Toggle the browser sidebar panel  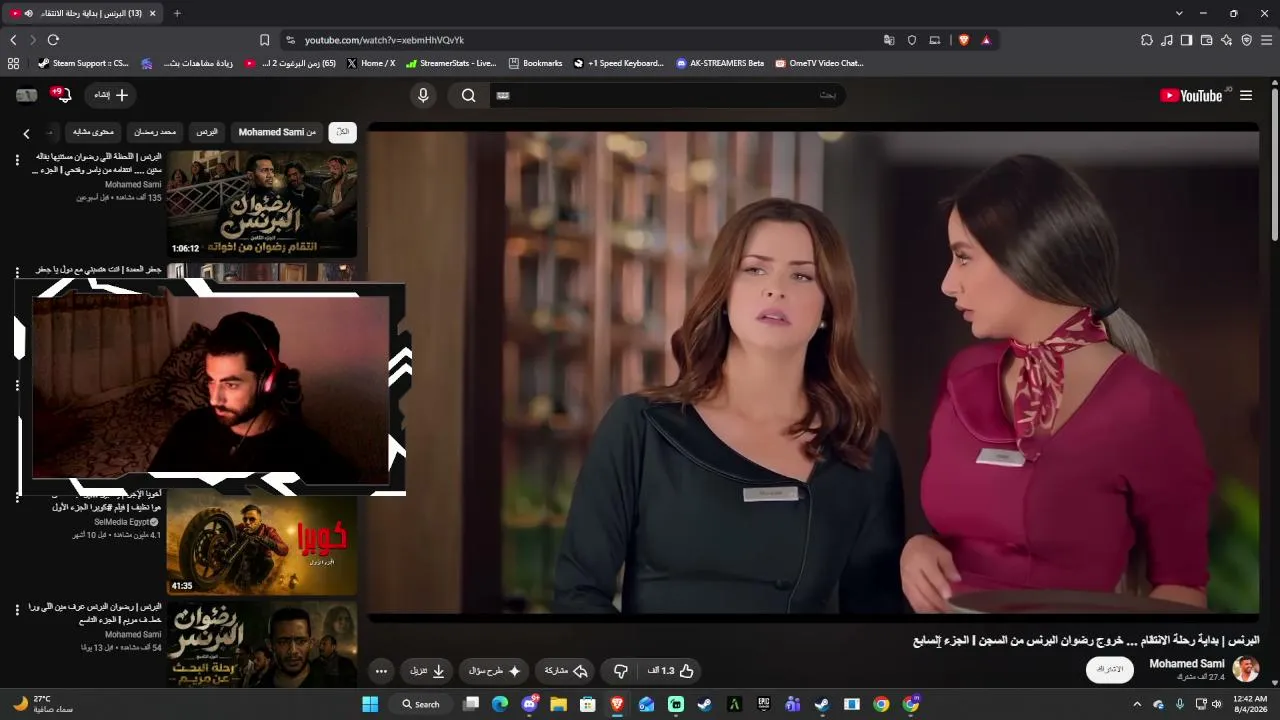coord(1186,40)
